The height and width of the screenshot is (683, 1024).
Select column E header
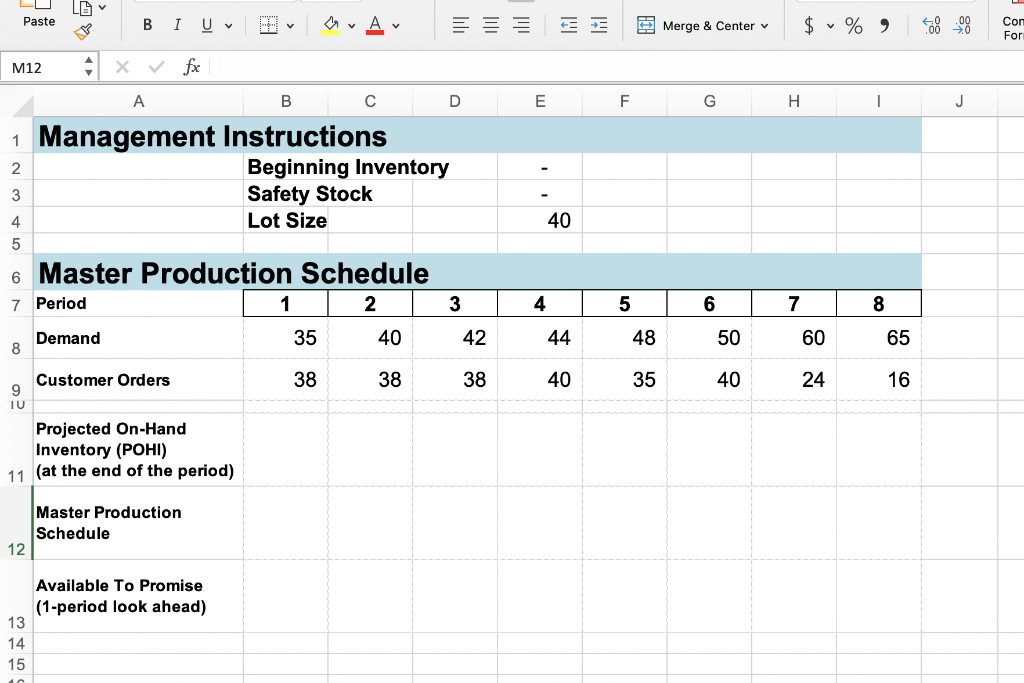pyautogui.click(x=540, y=101)
